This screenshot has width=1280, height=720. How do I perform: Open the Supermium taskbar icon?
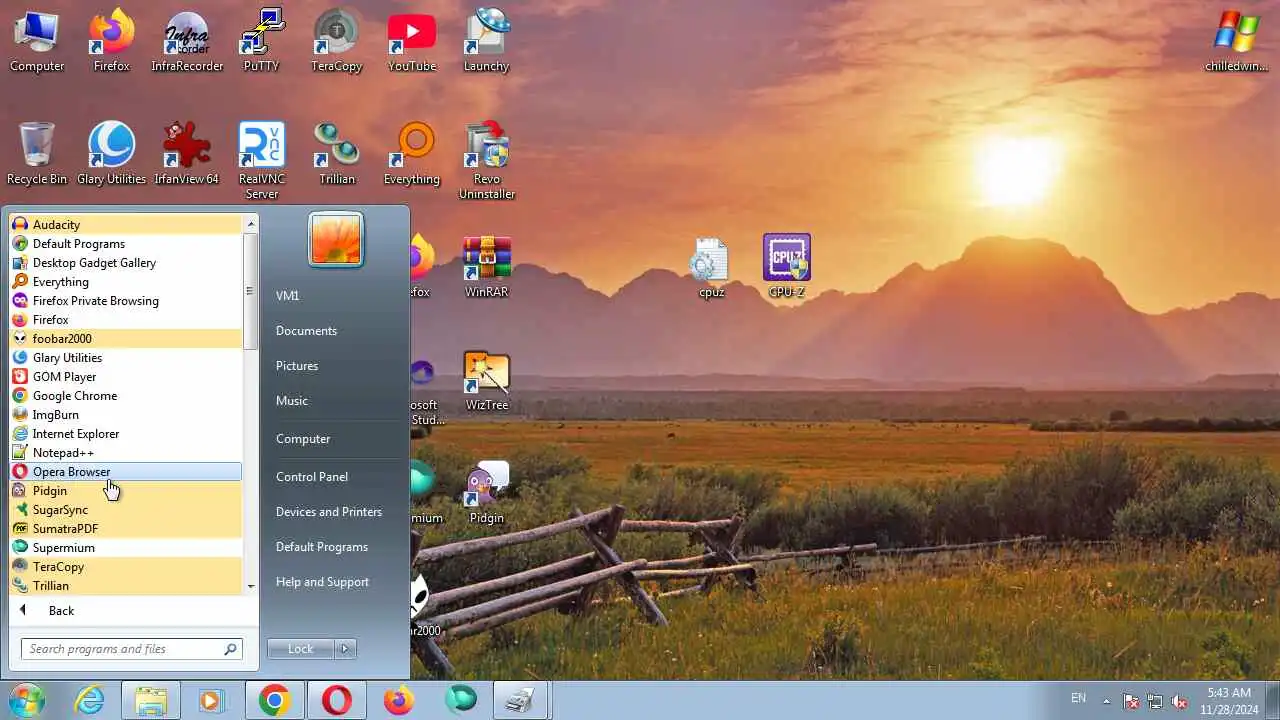click(x=460, y=701)
